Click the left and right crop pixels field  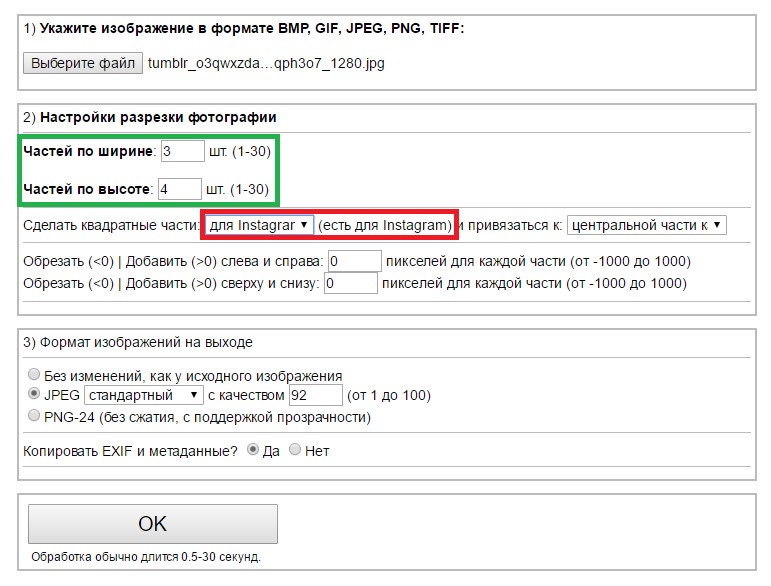(x=354, y=262)
